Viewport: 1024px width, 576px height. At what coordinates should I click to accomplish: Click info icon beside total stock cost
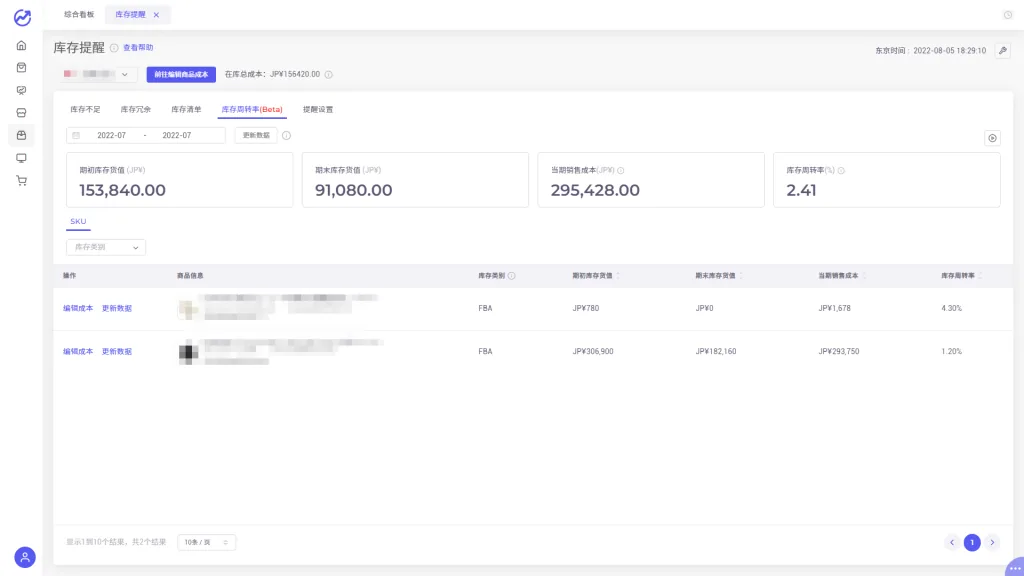point(328,74)
